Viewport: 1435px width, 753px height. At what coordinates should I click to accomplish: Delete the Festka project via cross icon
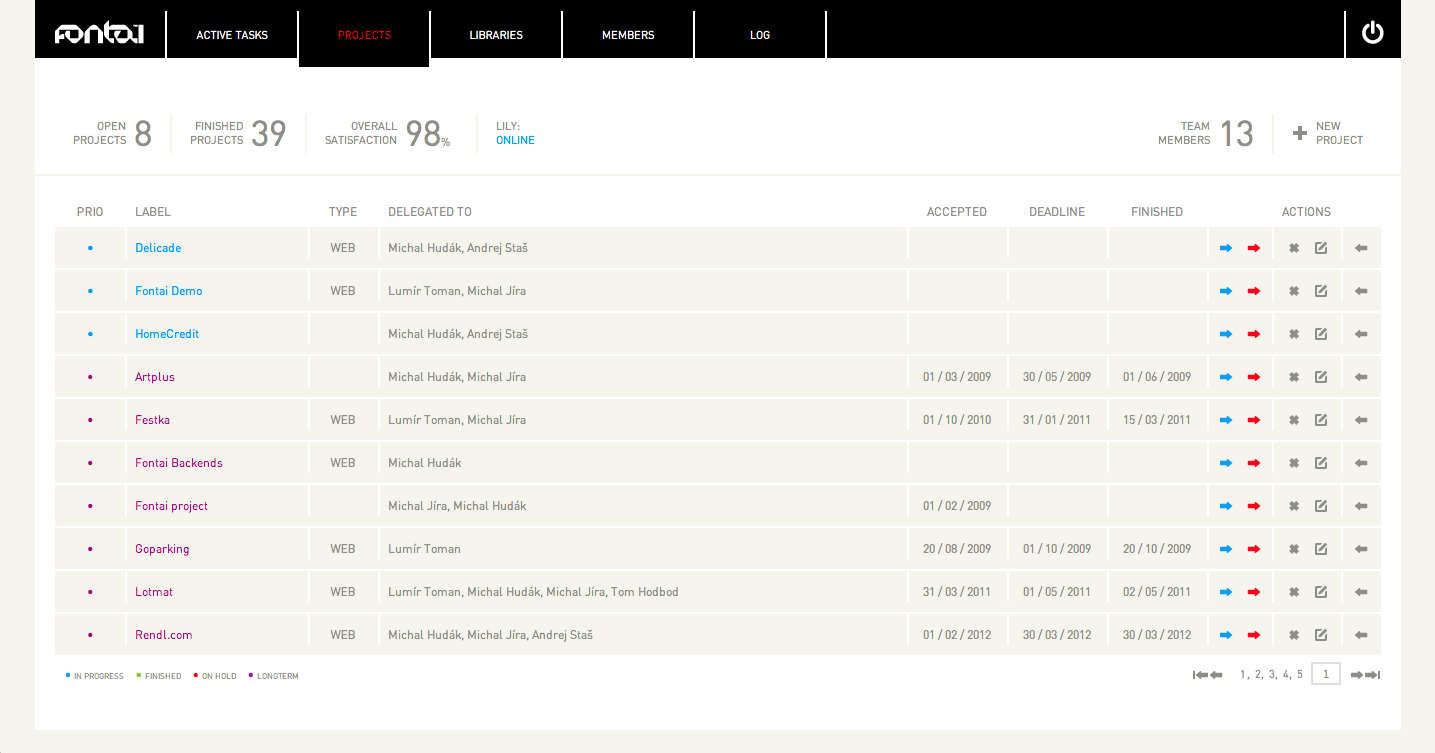pos(1294,420)
